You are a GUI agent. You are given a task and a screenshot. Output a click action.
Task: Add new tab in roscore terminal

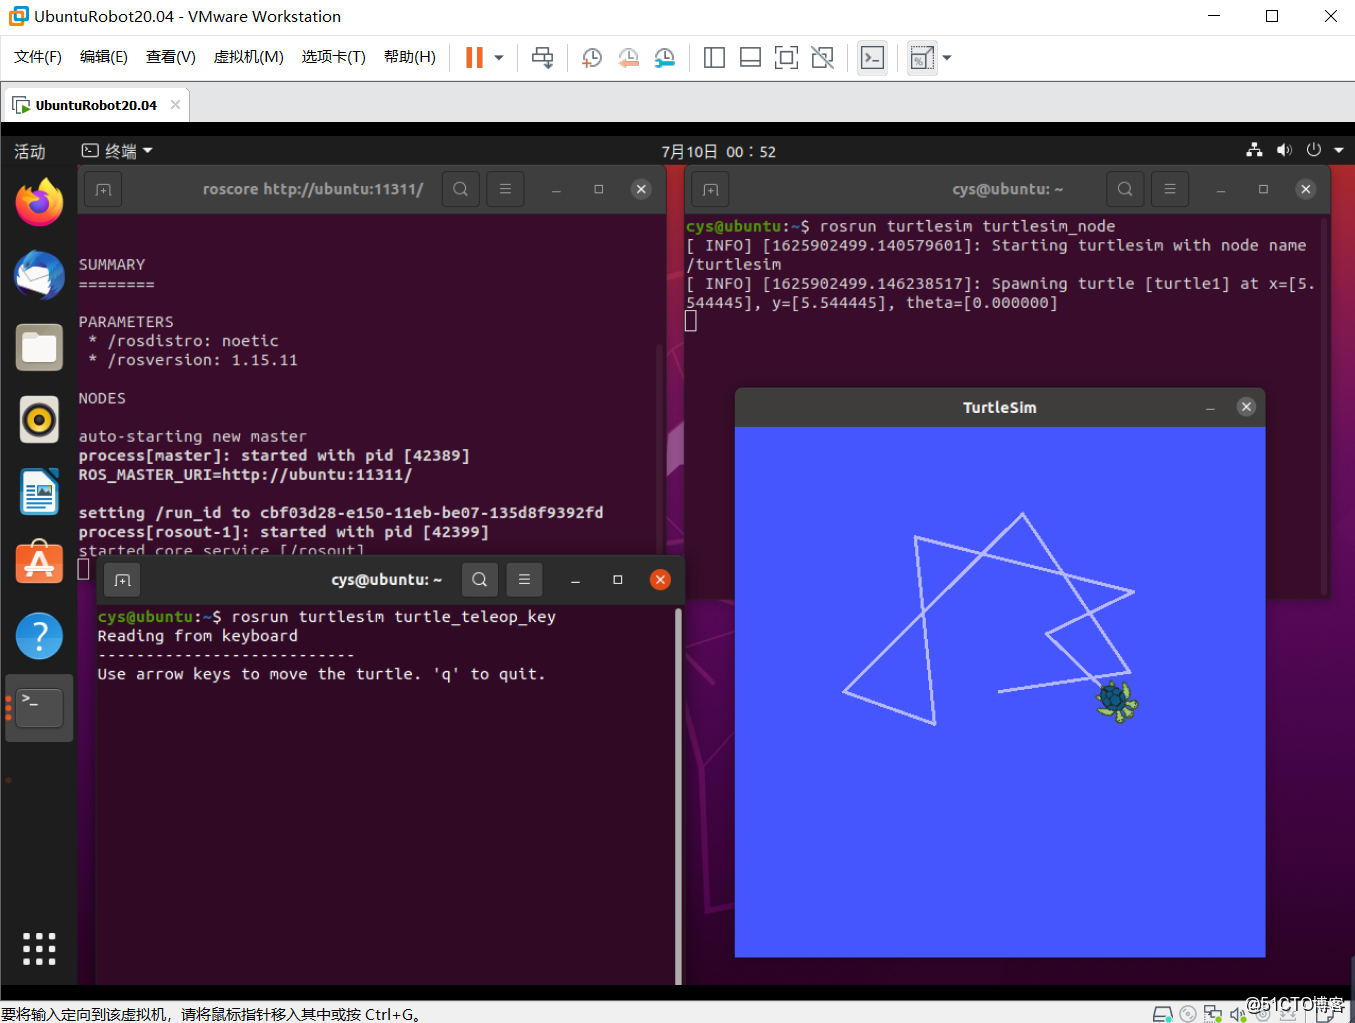(x=103, y=189)
